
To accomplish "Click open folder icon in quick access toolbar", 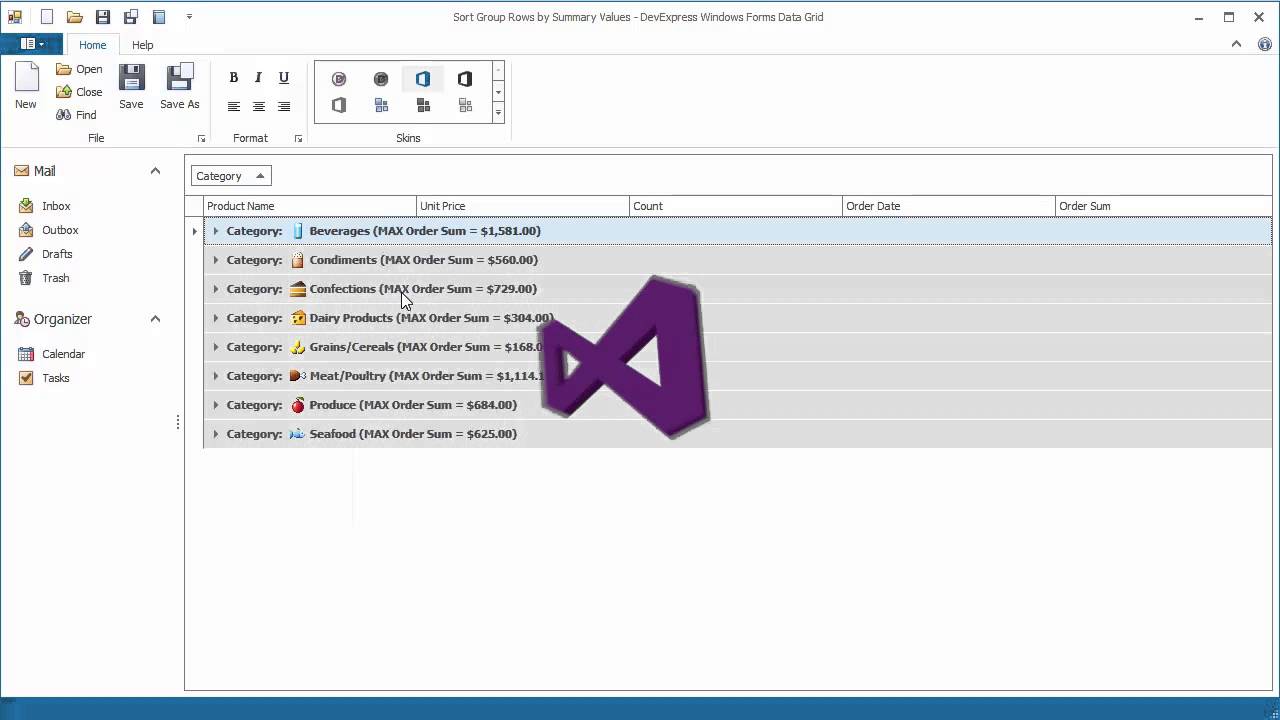I will pos(74,17).
